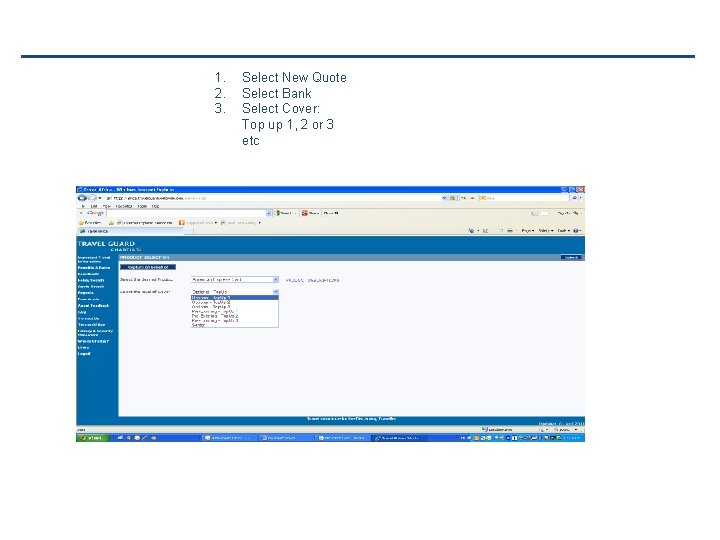The width and height of the screenshot is (720, 540).
Task: Open the Page menu in command bar
Action: (x=527, y=231)
